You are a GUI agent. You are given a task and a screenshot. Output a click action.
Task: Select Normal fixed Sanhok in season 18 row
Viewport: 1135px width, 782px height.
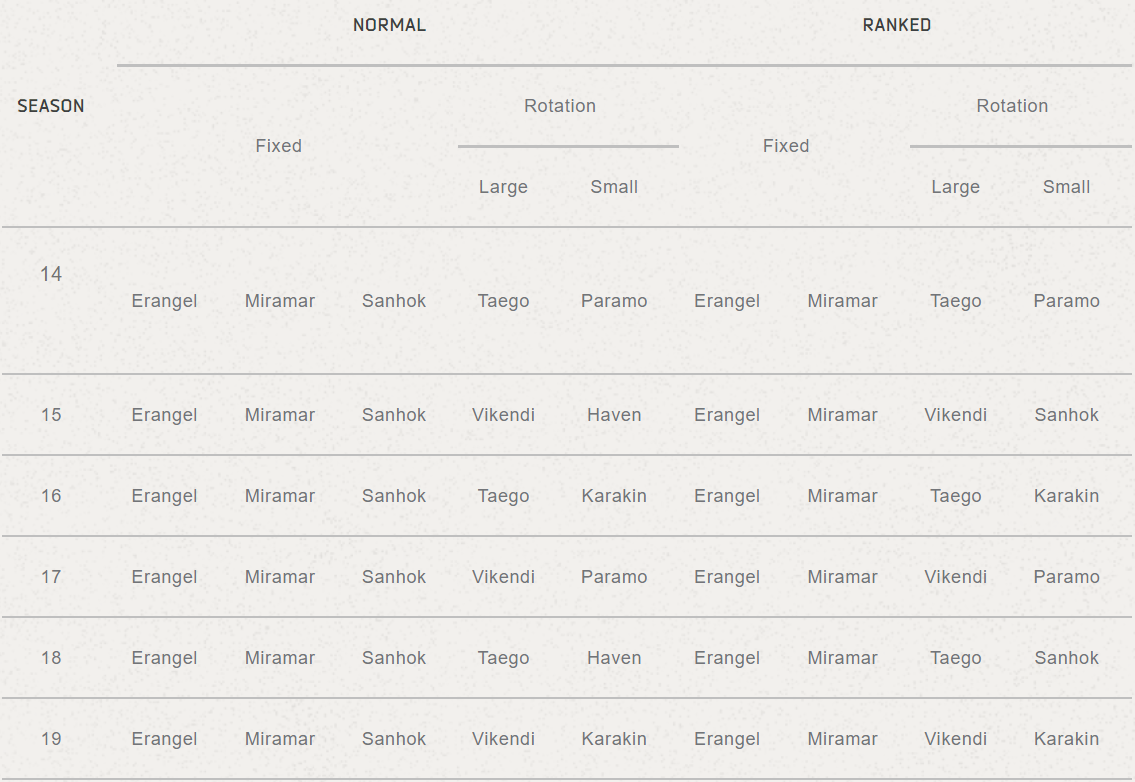click(x=394, y=658)
